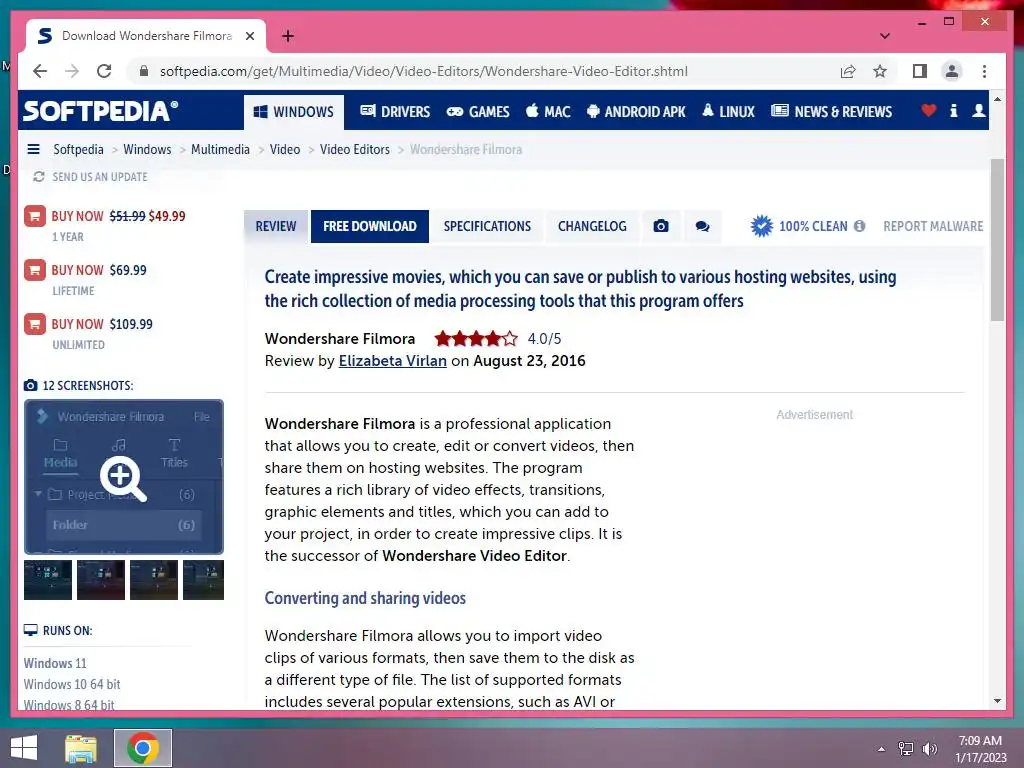Click Buy Now 1 Year cart icon

tap(35, 216)
